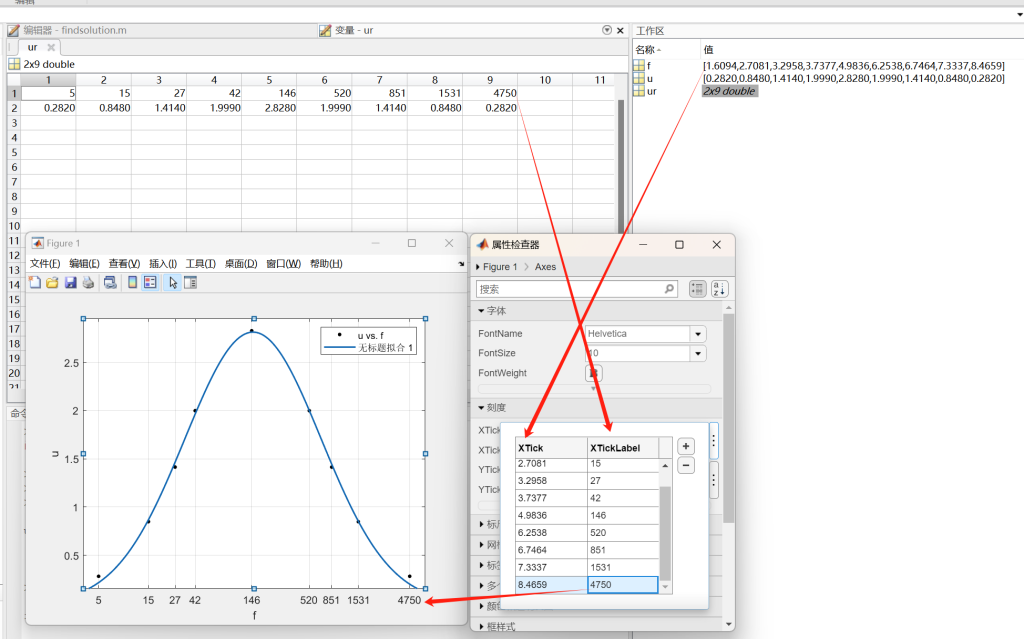Click the Open File folder icon
Viewport: 1024px width, 639px height.
[52, 283]
